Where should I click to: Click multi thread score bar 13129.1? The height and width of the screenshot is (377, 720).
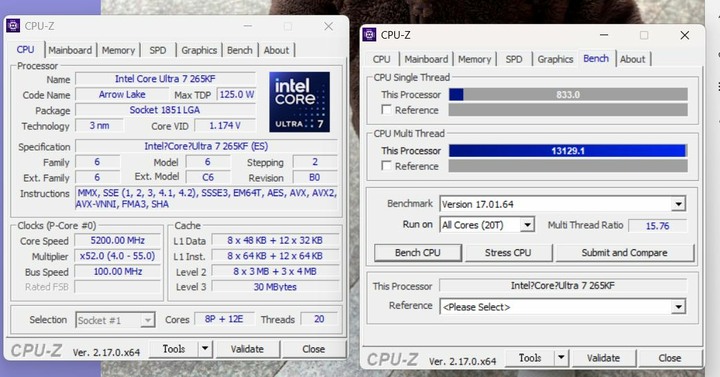(x=568, y=151)
